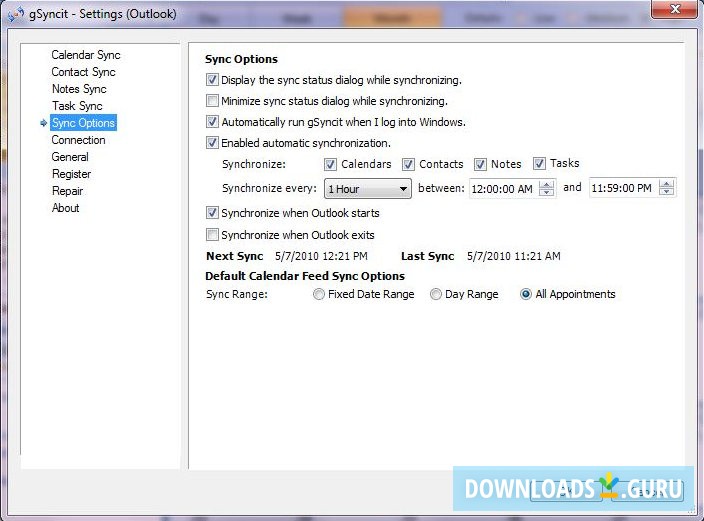Click the gSyncit title bar icon
Viewport: 704px width, 521px height.
16,14
